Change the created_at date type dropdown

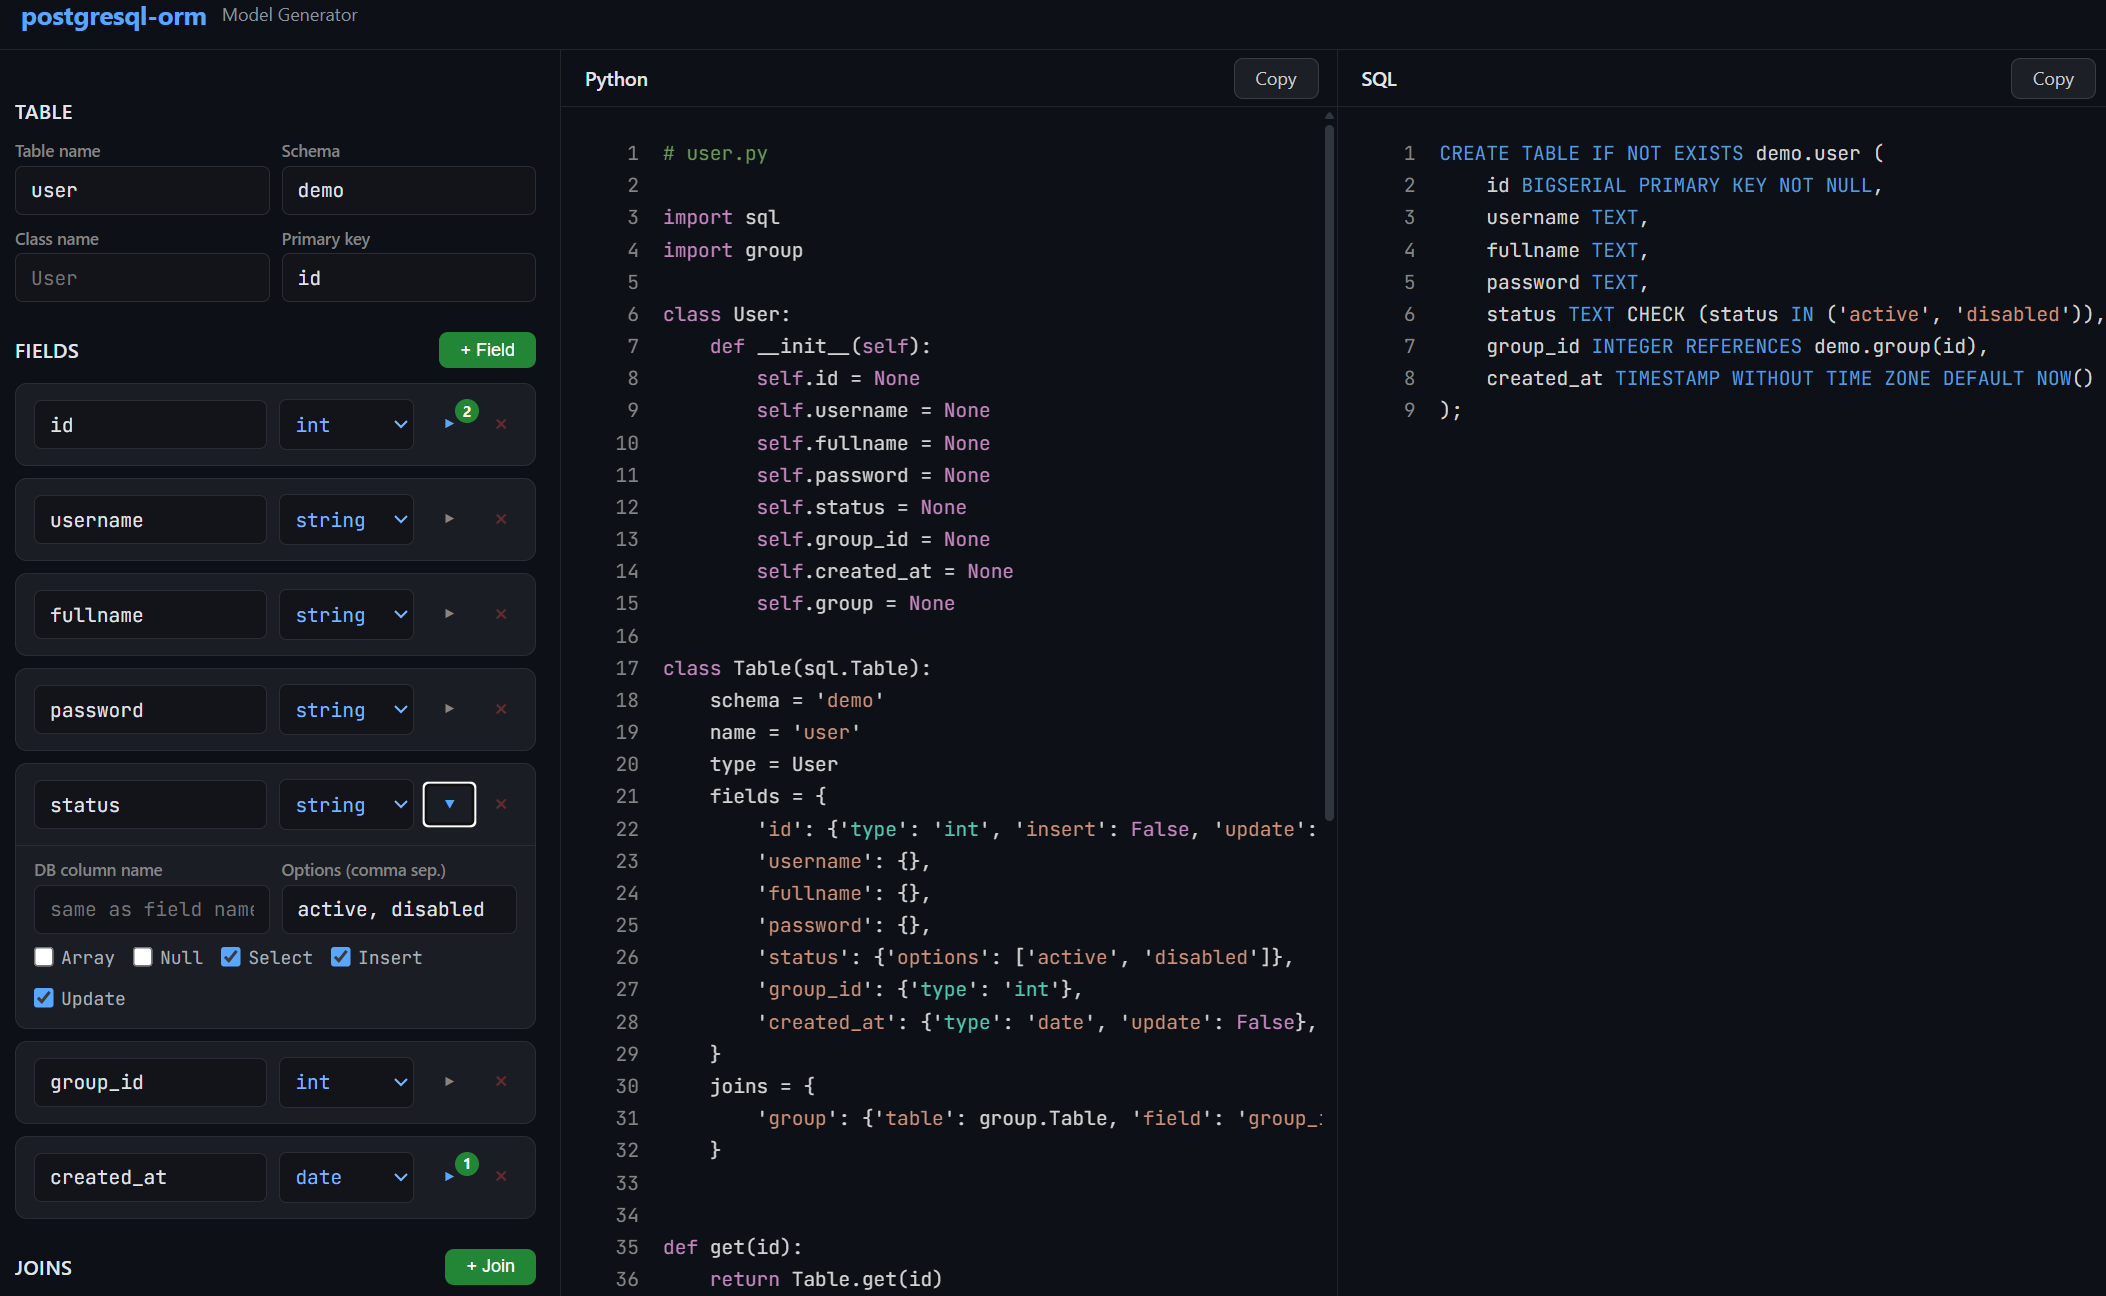[346, 1177]
